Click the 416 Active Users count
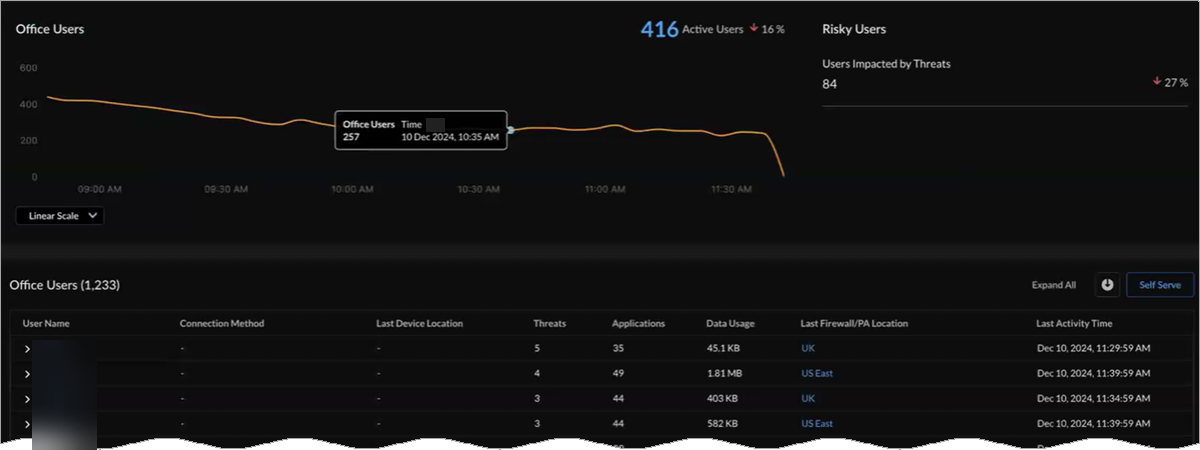The height and width of the screenshot is (450, 1200). [x=660, y=29]
